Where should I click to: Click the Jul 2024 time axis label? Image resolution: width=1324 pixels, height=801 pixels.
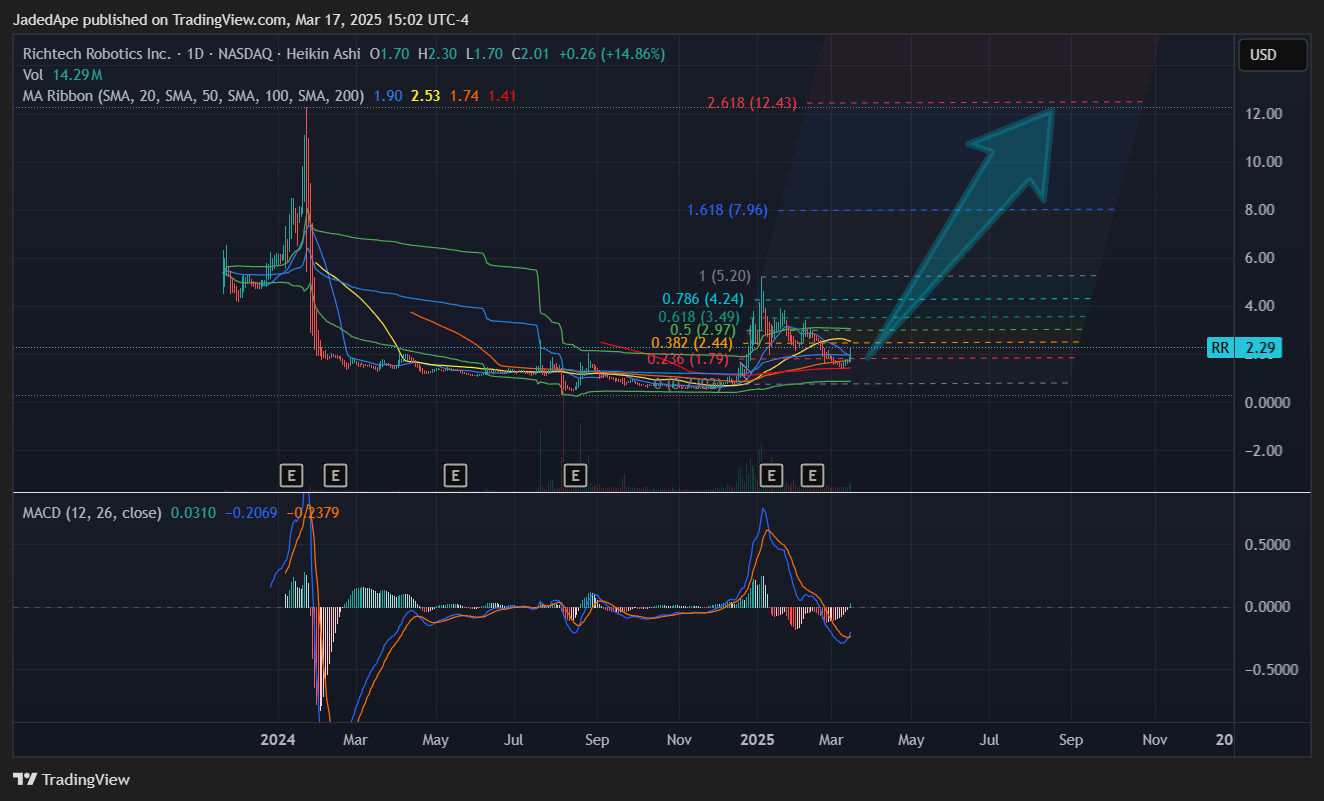pyautogui.click(x=514, y=740)
